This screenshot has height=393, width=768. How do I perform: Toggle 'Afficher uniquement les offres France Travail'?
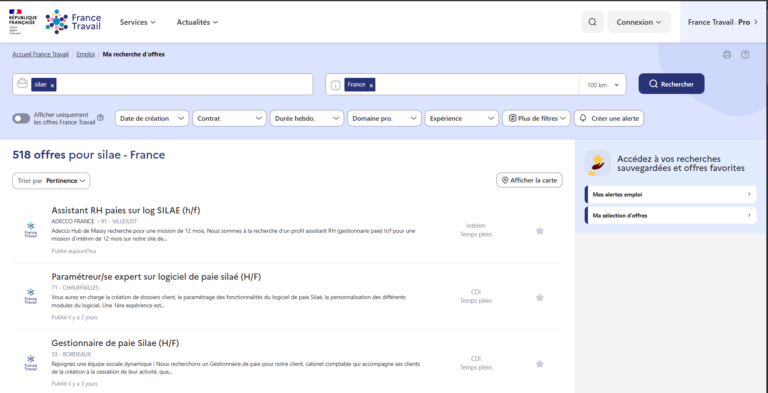(x=21, y=119)
